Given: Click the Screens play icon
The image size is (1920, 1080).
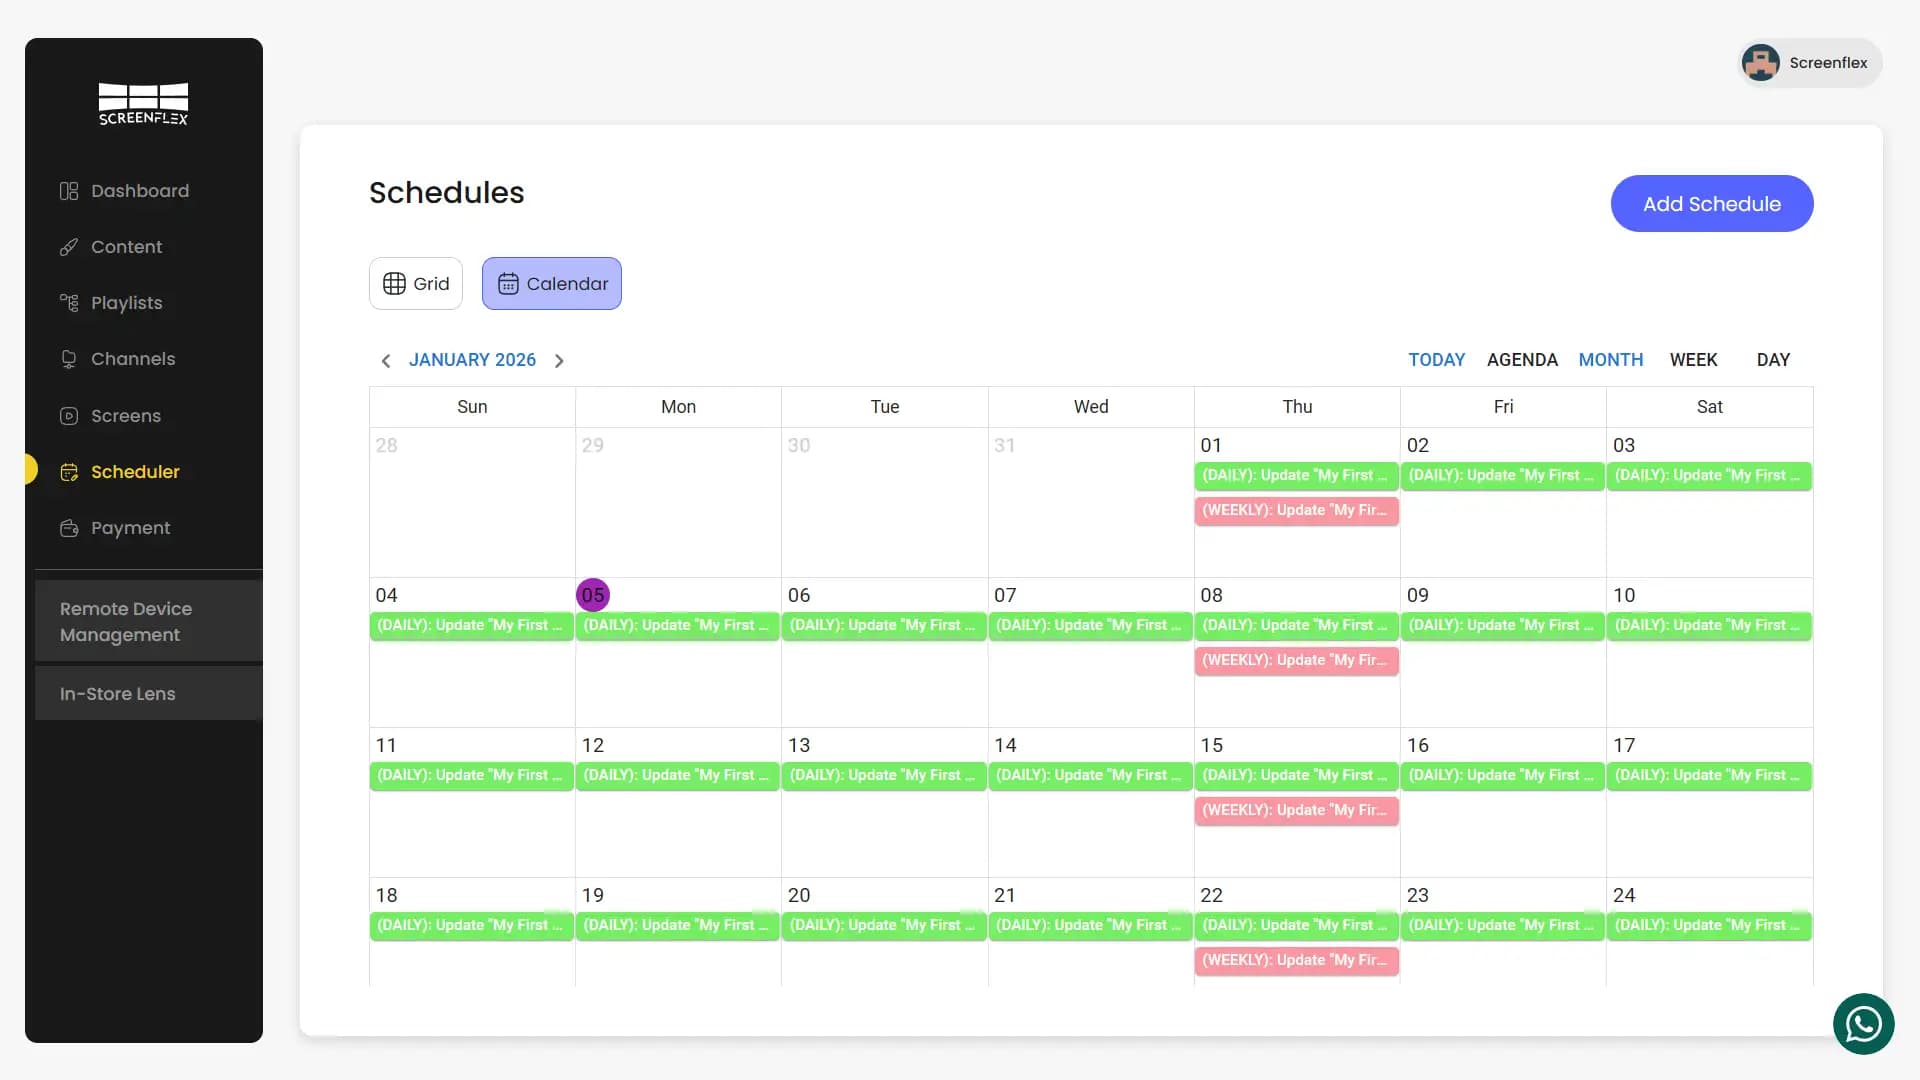Looking at the screenshot, I should pos(68,416).
